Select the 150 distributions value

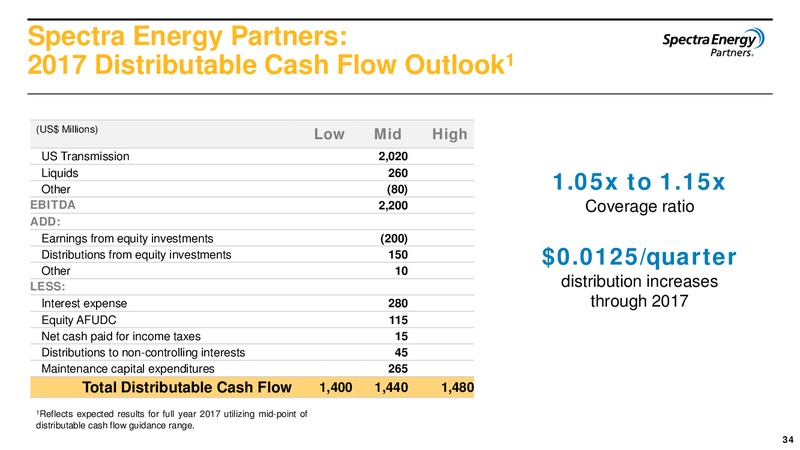398,255
